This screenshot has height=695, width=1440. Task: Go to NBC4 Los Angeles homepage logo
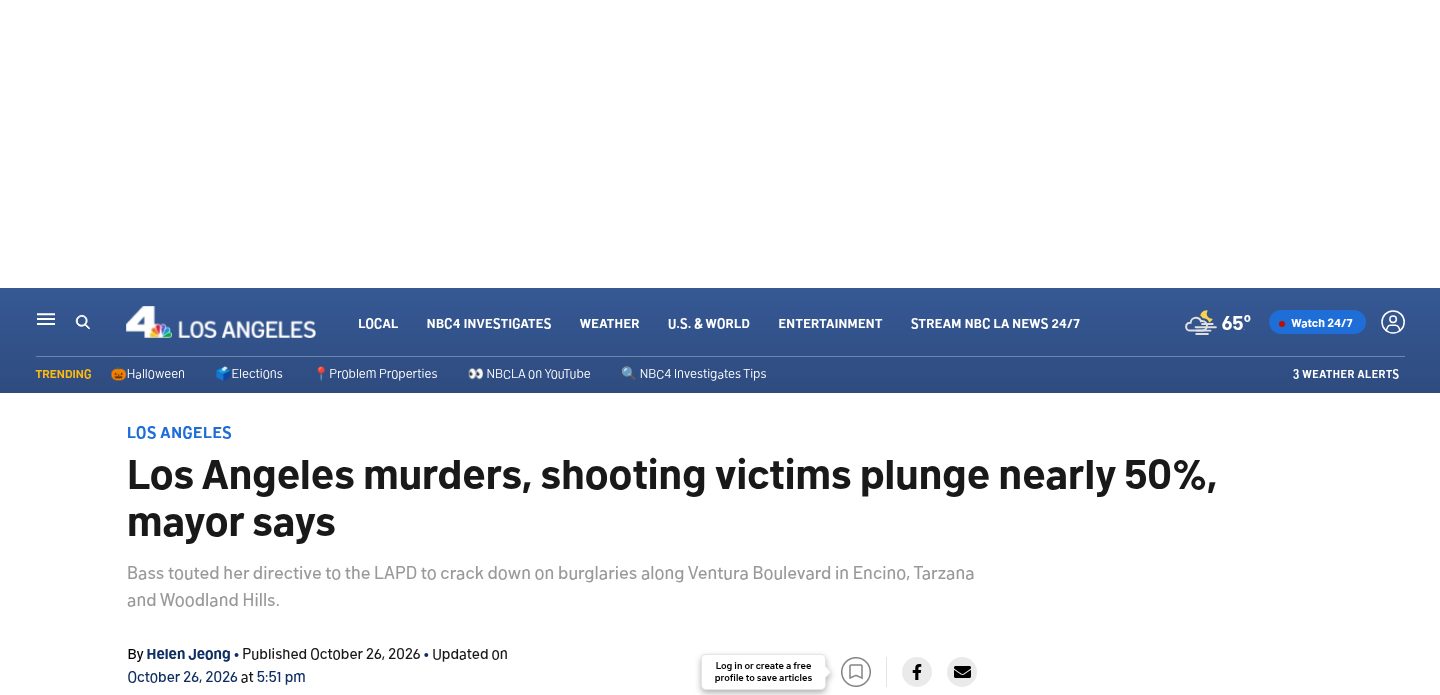[x=221, y=323]
